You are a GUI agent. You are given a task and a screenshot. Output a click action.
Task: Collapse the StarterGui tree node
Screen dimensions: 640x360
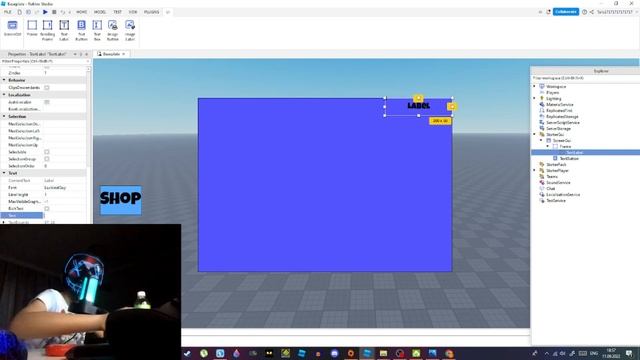click(535, 134)
